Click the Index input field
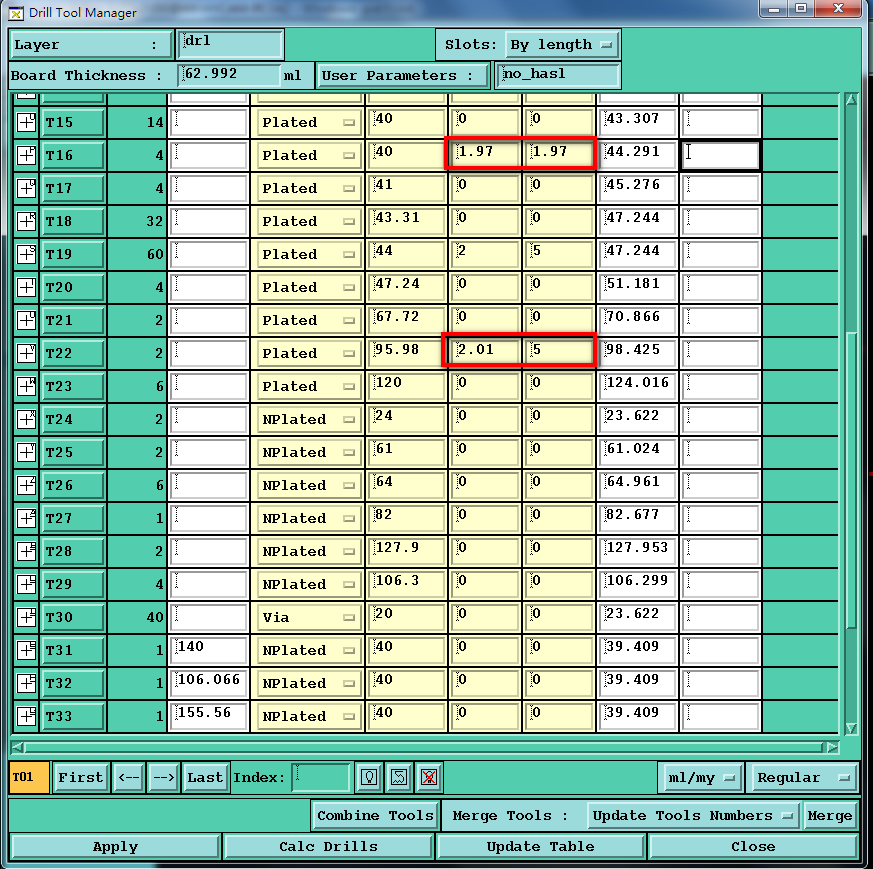Image resolution: width=873 pixels, height=869 pixels. [321, 777]
